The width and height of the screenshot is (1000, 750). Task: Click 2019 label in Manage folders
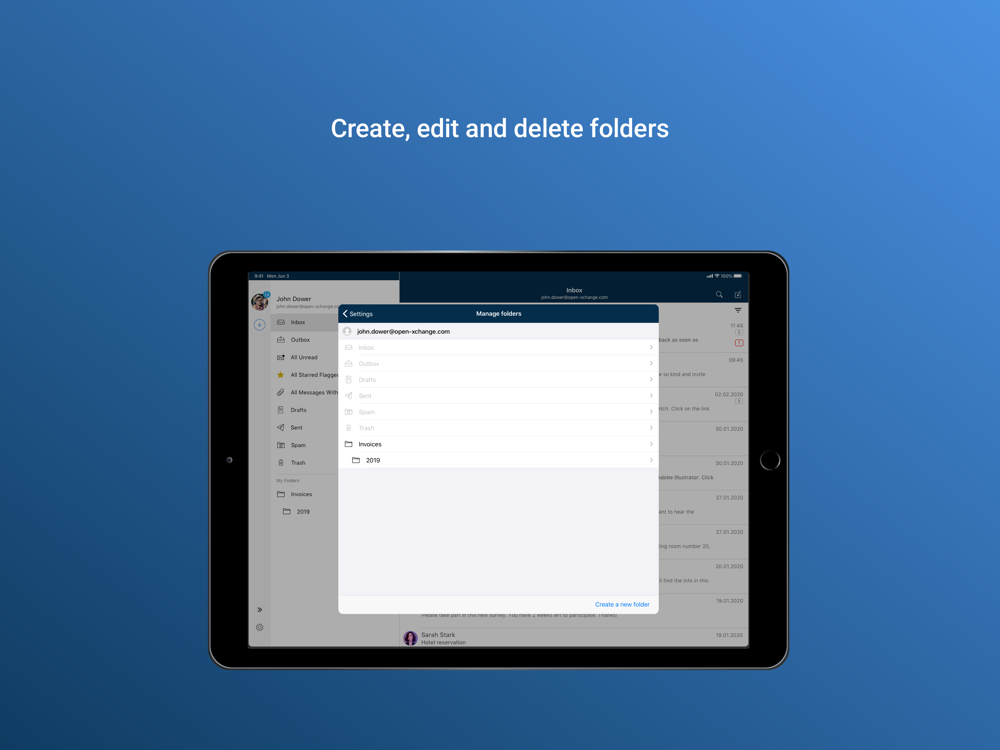[373, 460]
